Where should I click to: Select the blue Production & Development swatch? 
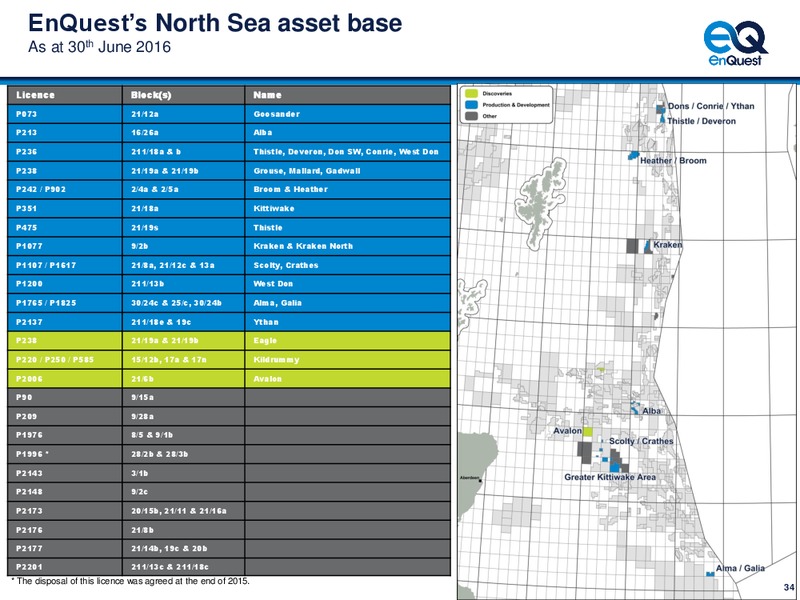coord(471,105)
